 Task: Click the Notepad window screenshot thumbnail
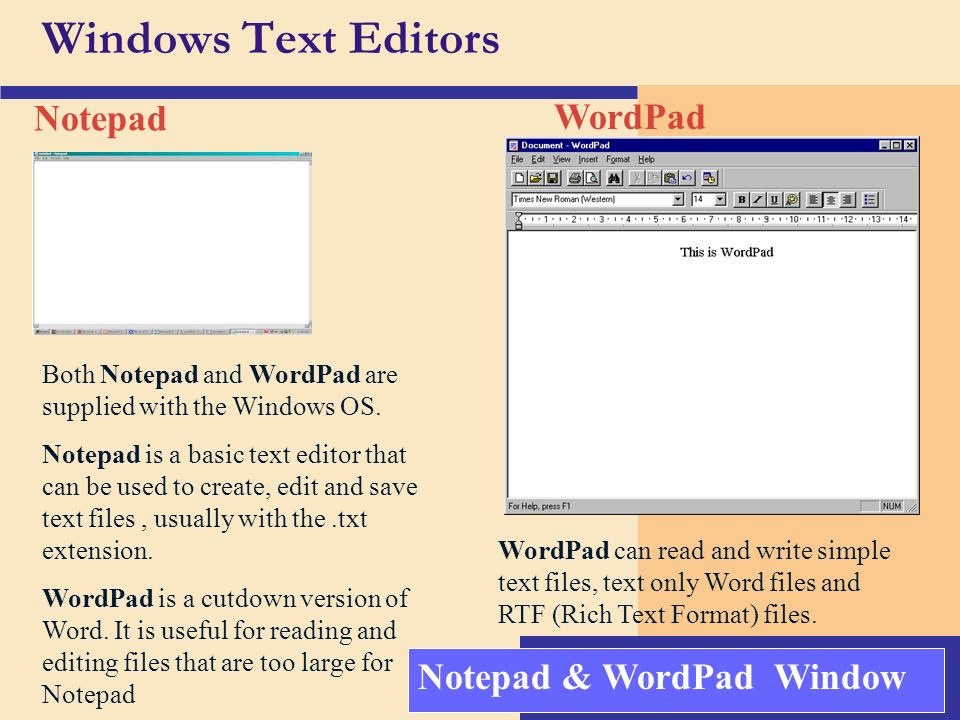pyautogui.click(x=173, y=243)
